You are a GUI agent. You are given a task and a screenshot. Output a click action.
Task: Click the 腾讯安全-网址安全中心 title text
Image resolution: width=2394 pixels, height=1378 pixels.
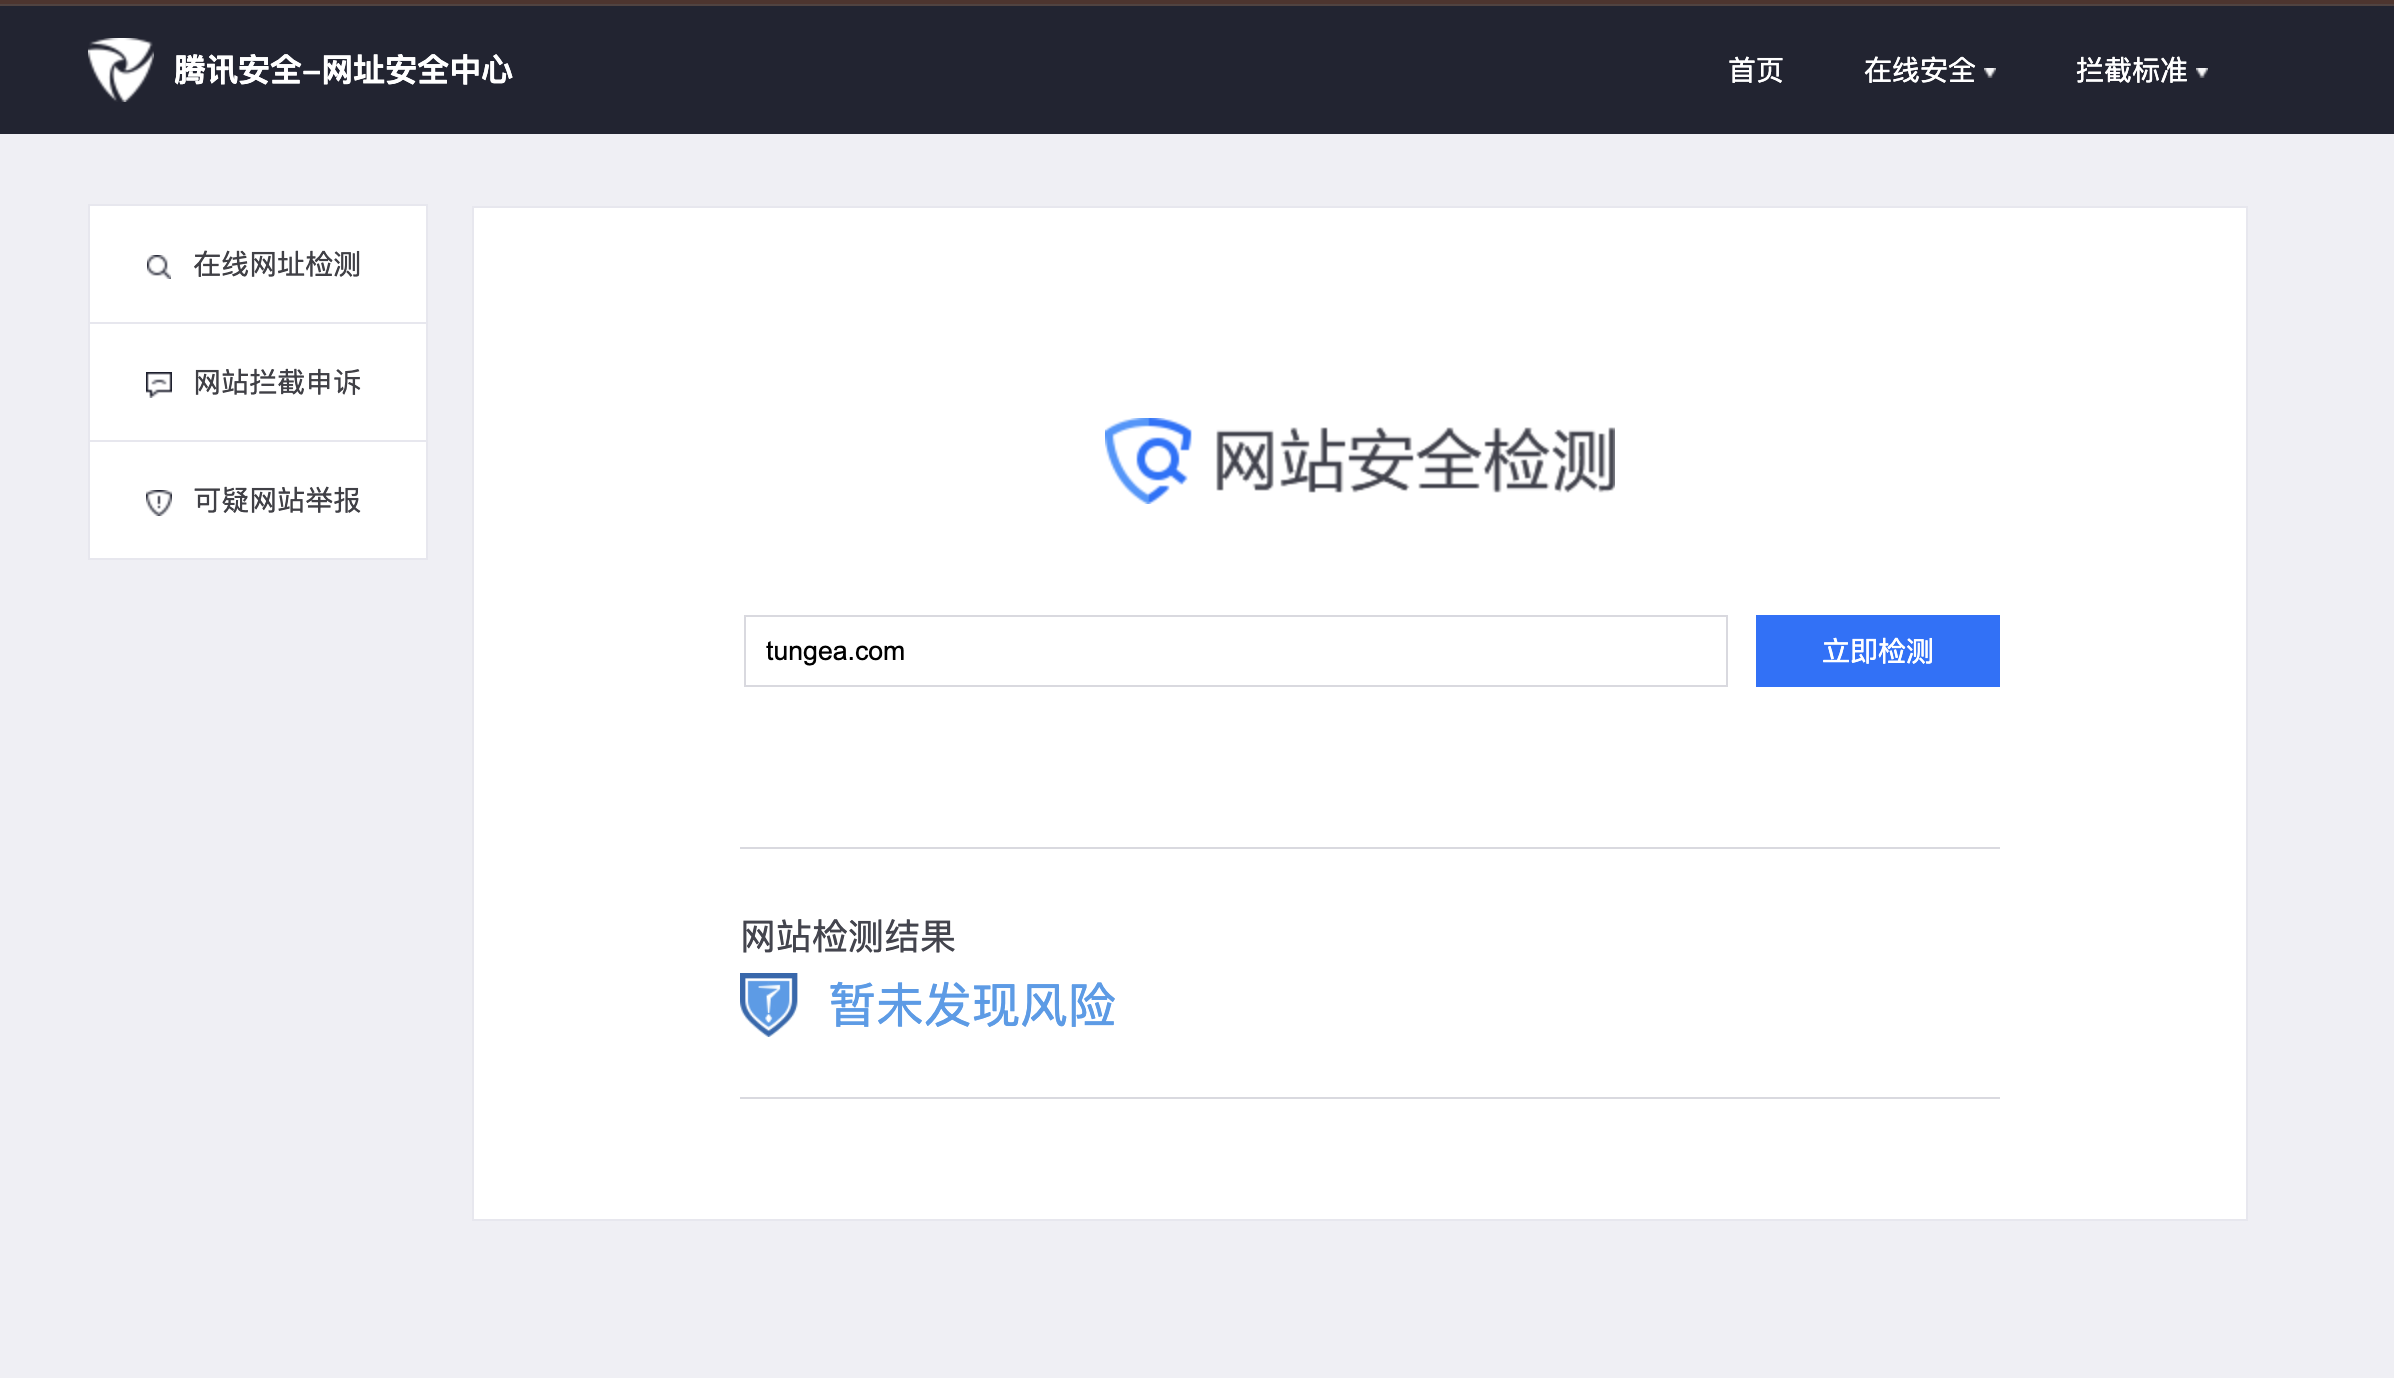pos(343,70)
